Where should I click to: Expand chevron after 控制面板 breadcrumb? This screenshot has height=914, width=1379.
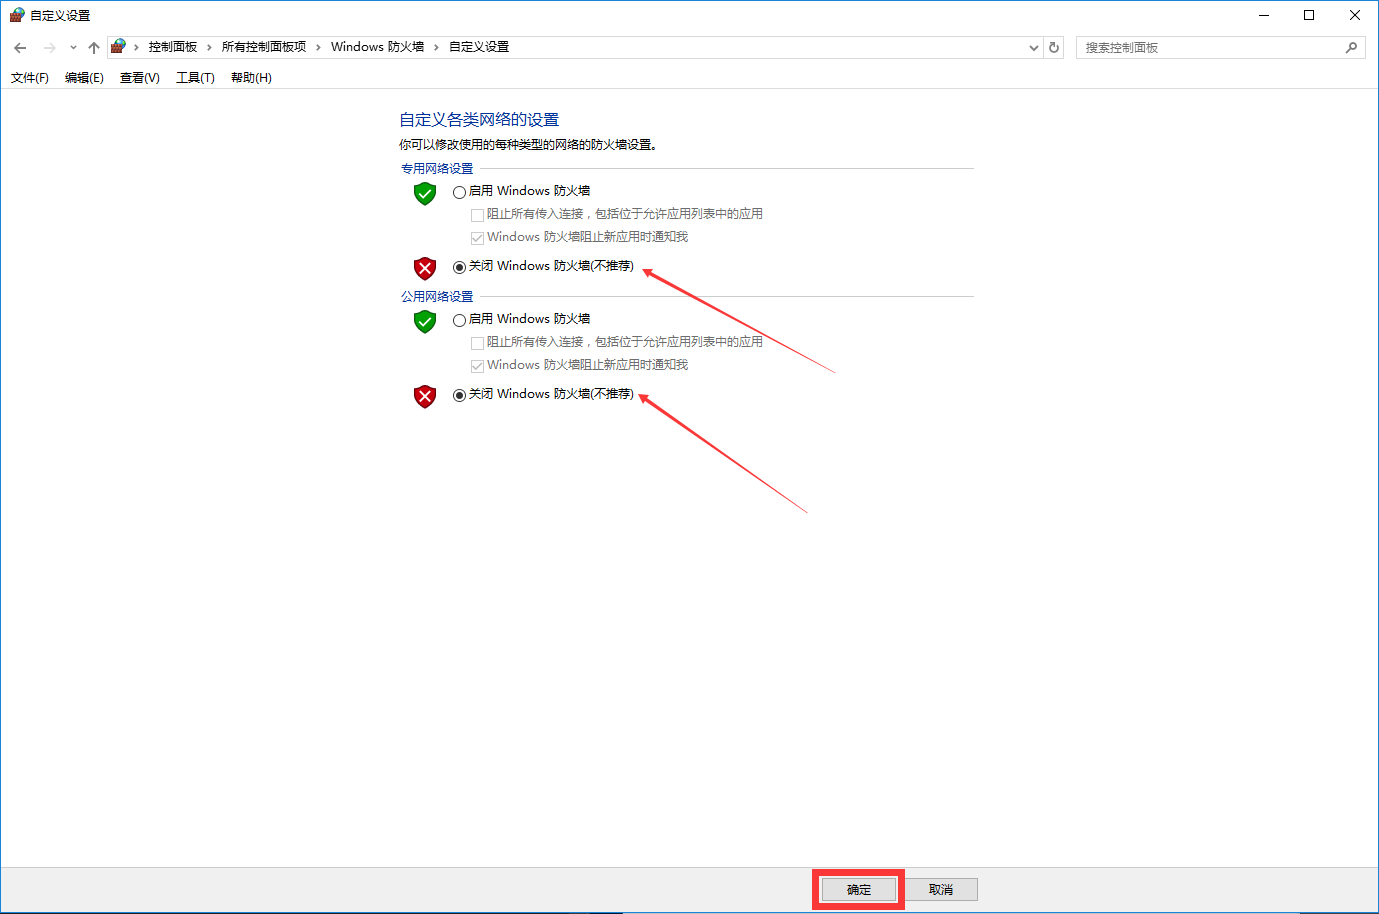[209, 47]
